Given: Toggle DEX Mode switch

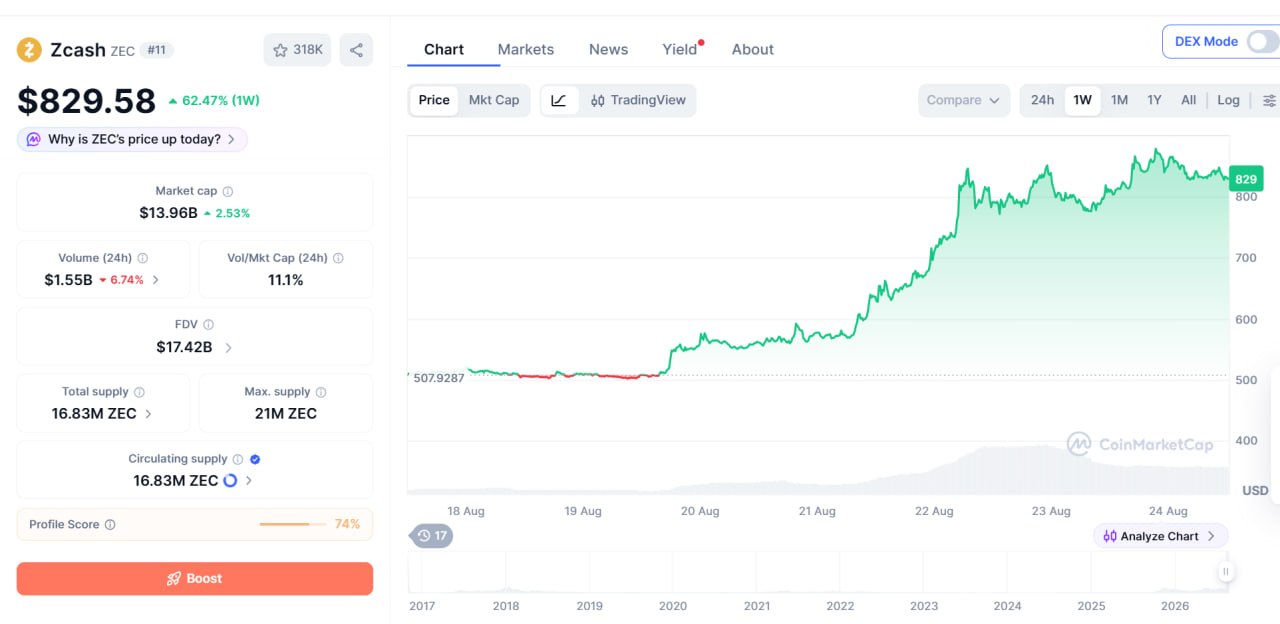Looking at the screenshot, I should click(x=1262, y=42).
